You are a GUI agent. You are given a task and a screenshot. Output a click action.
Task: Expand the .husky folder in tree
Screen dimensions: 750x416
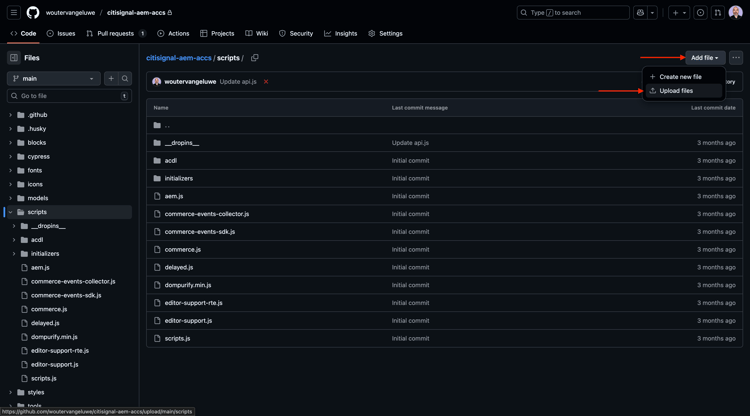pos(11,129)
